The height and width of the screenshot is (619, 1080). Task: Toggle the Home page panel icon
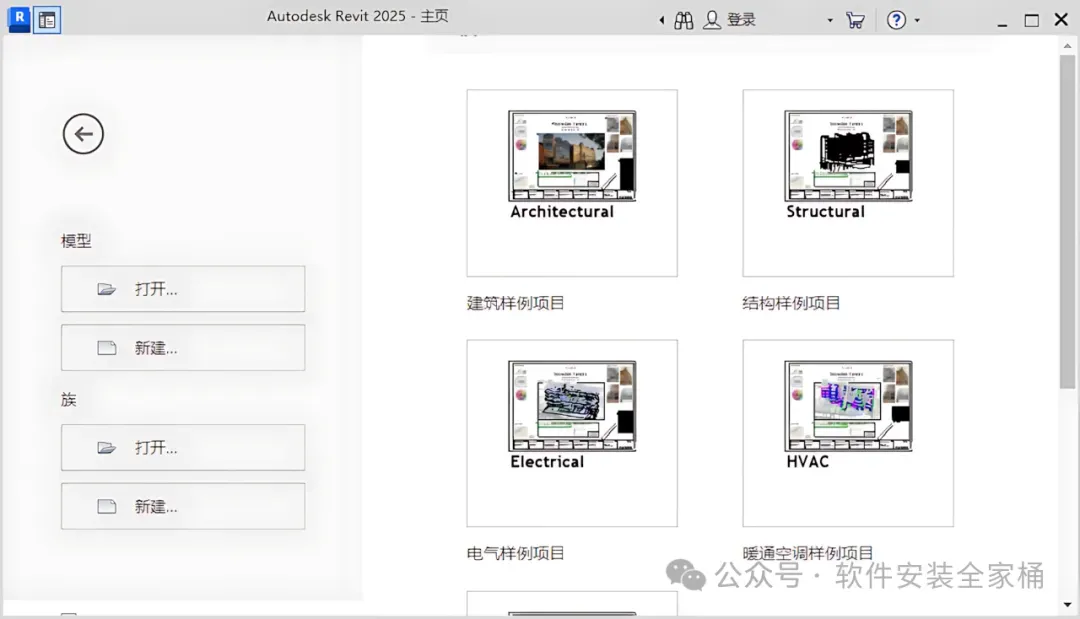click(47, 20)
